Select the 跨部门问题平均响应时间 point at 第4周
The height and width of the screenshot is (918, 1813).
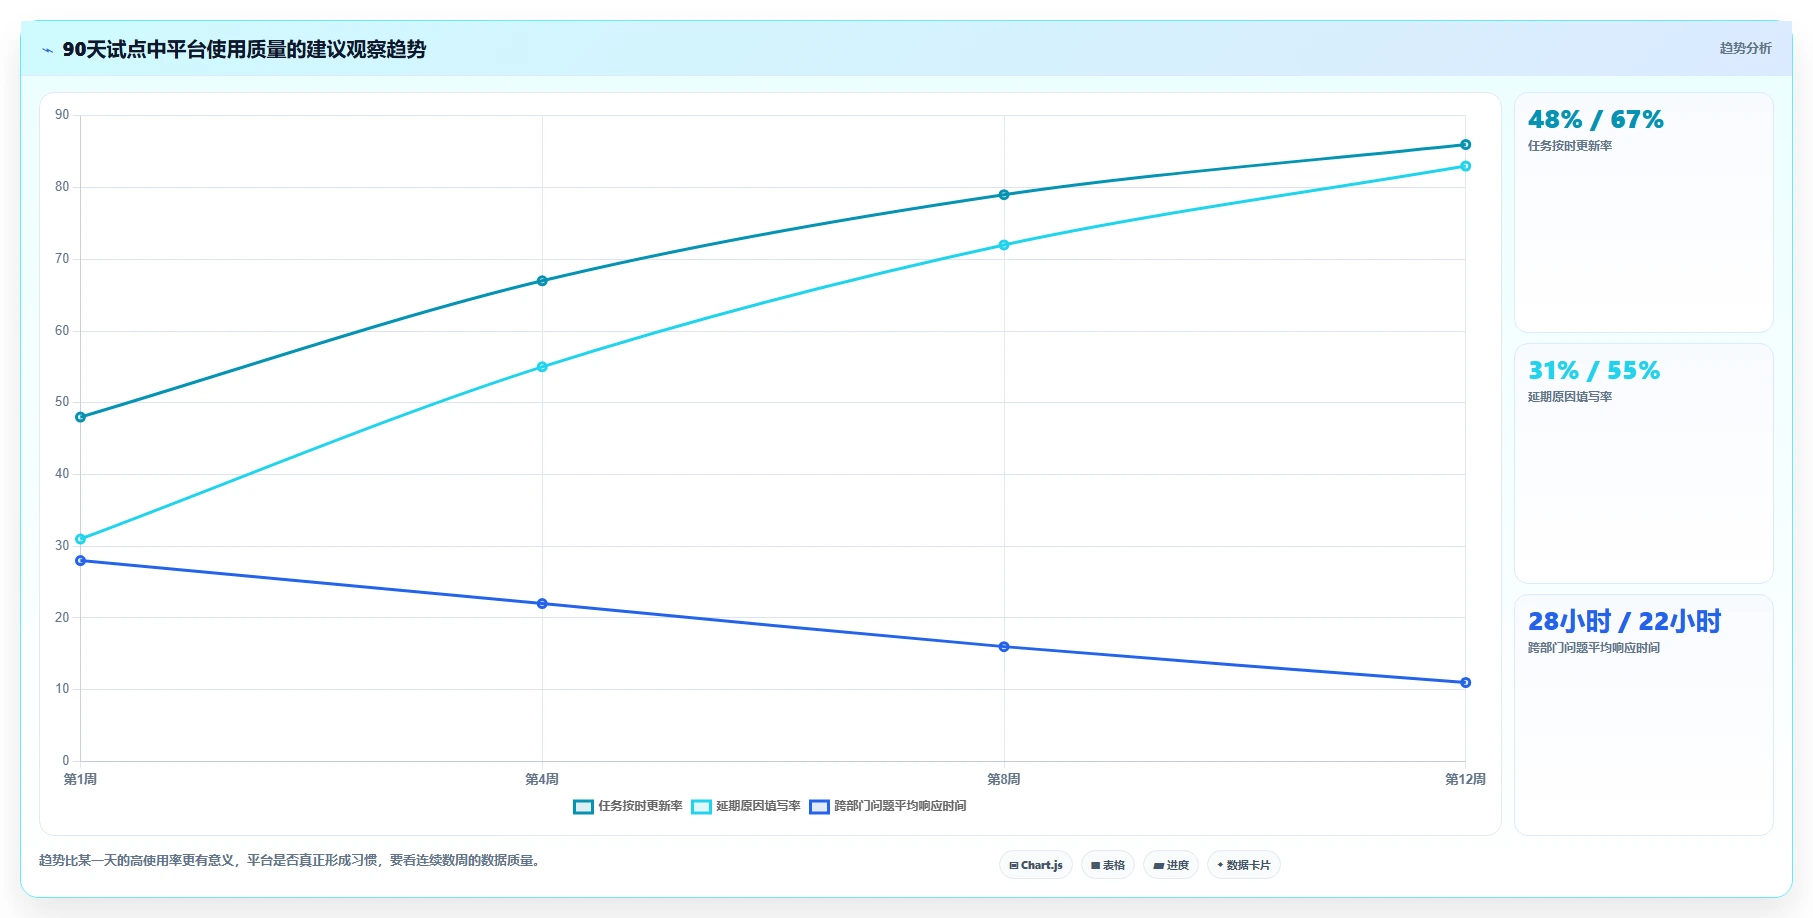click(542, 604)
